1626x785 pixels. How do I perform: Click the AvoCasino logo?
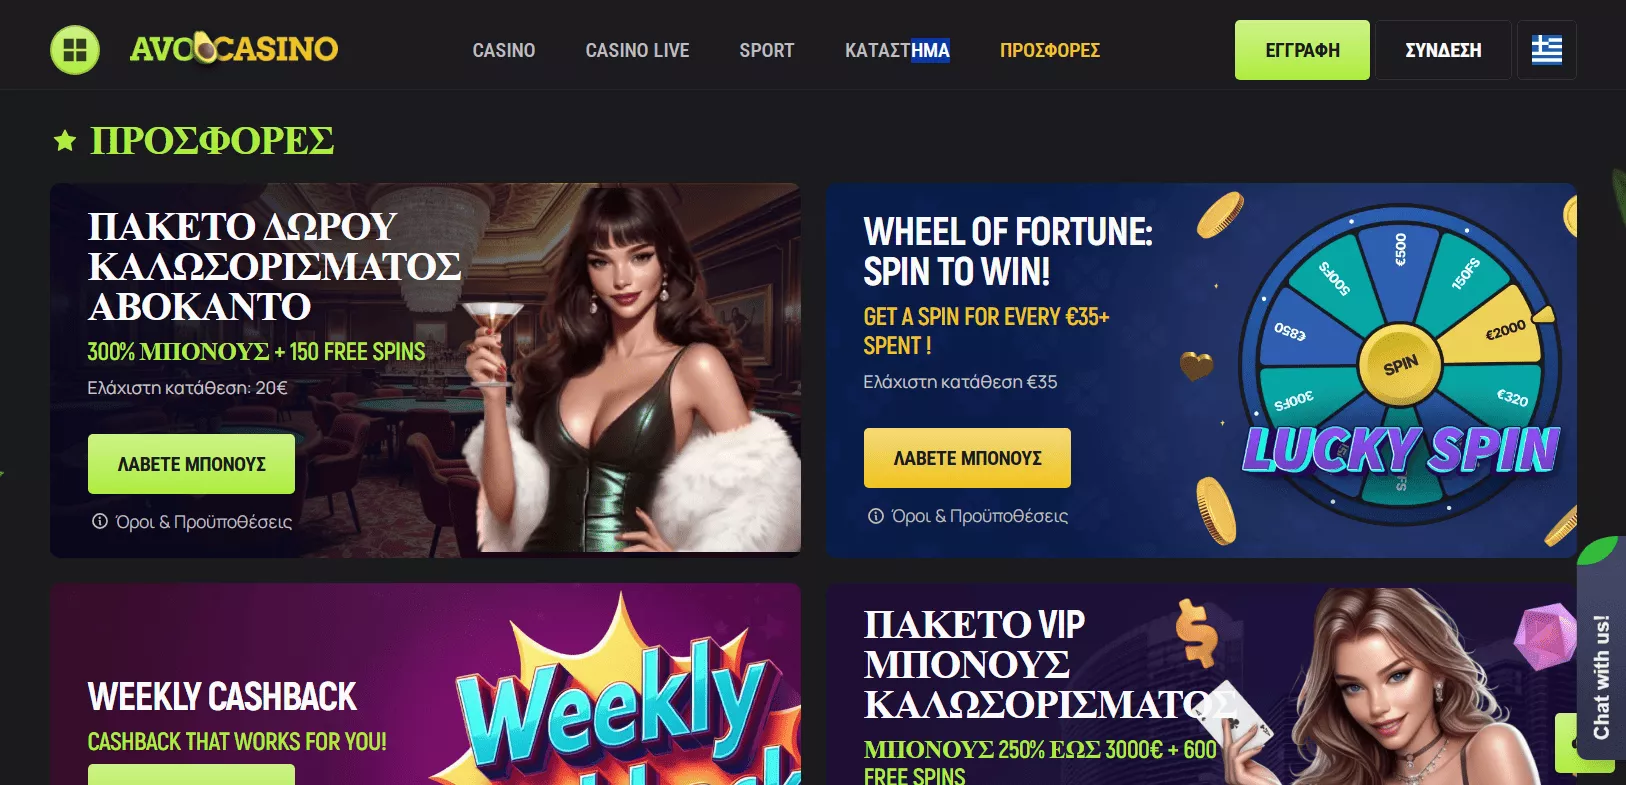(234, 48)
